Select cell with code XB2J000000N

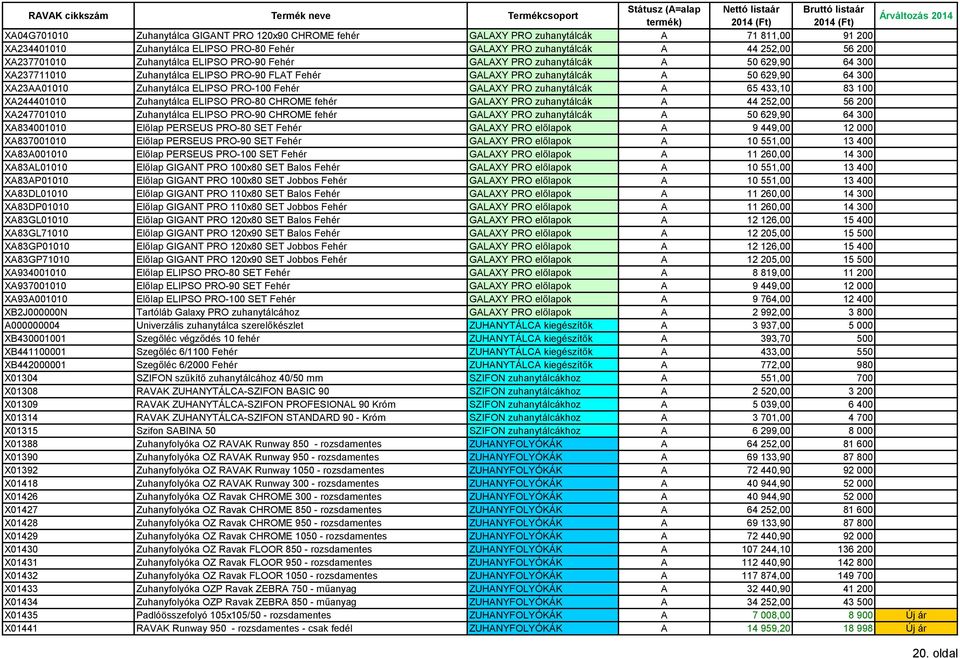(x=68, y=312)
